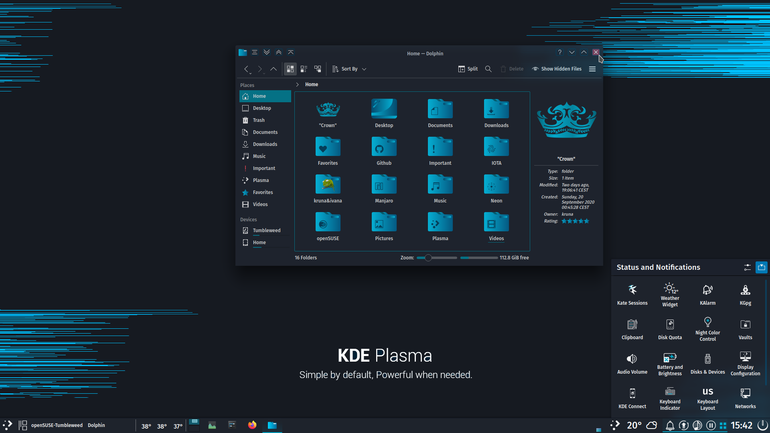Select Videos in Places panel
This screenshot has width=770, height=433.
(265, 204)
